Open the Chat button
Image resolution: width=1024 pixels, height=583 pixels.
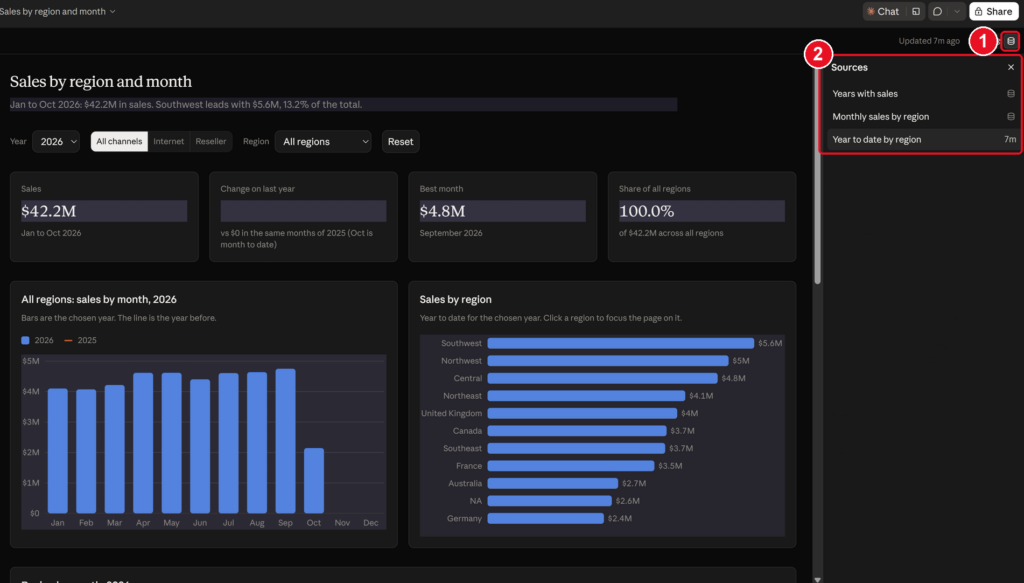click(883, 11)
